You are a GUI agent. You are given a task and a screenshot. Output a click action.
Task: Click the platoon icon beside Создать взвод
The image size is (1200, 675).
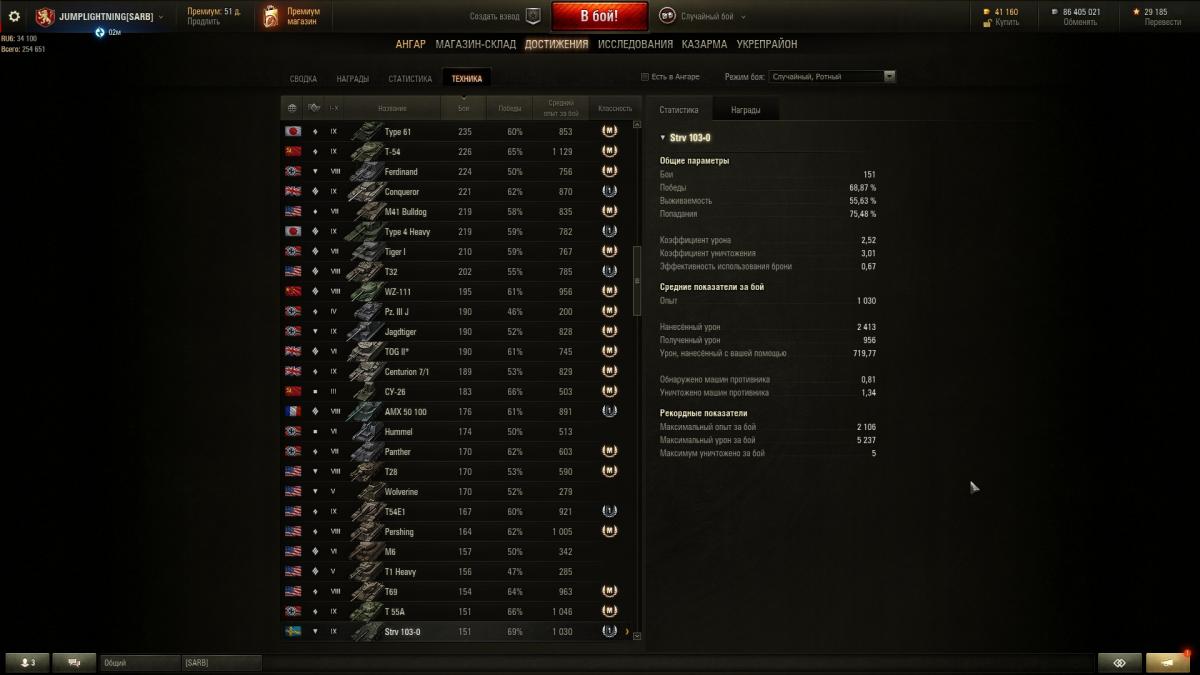point(533,16)
